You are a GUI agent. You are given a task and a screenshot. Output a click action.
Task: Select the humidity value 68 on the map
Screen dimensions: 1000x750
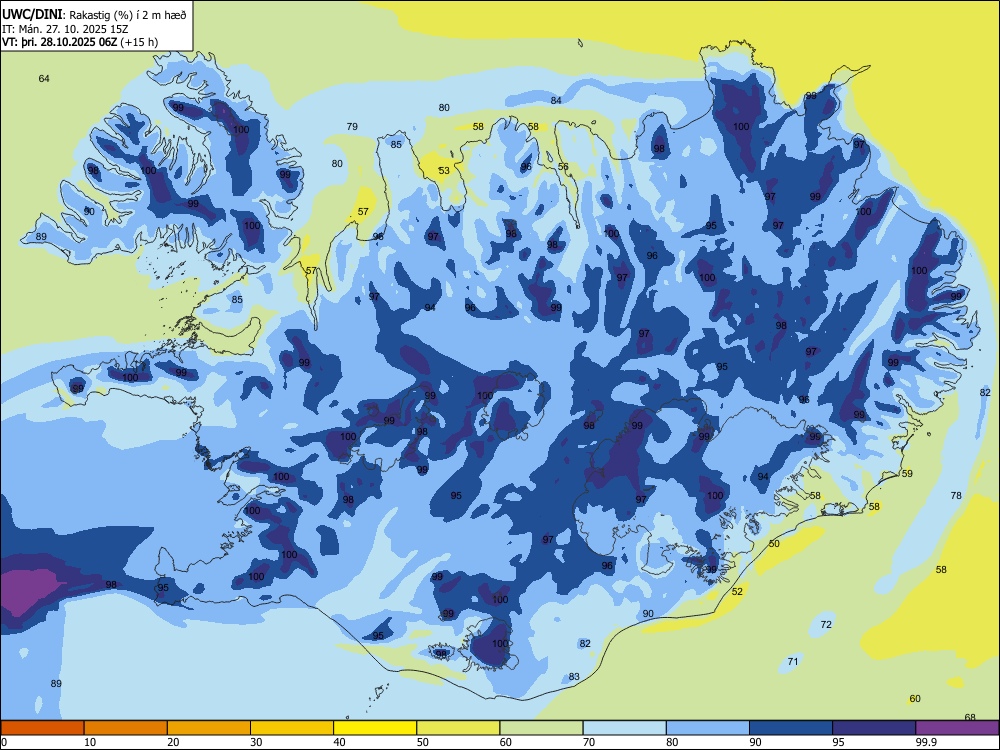tap(970, 717)
